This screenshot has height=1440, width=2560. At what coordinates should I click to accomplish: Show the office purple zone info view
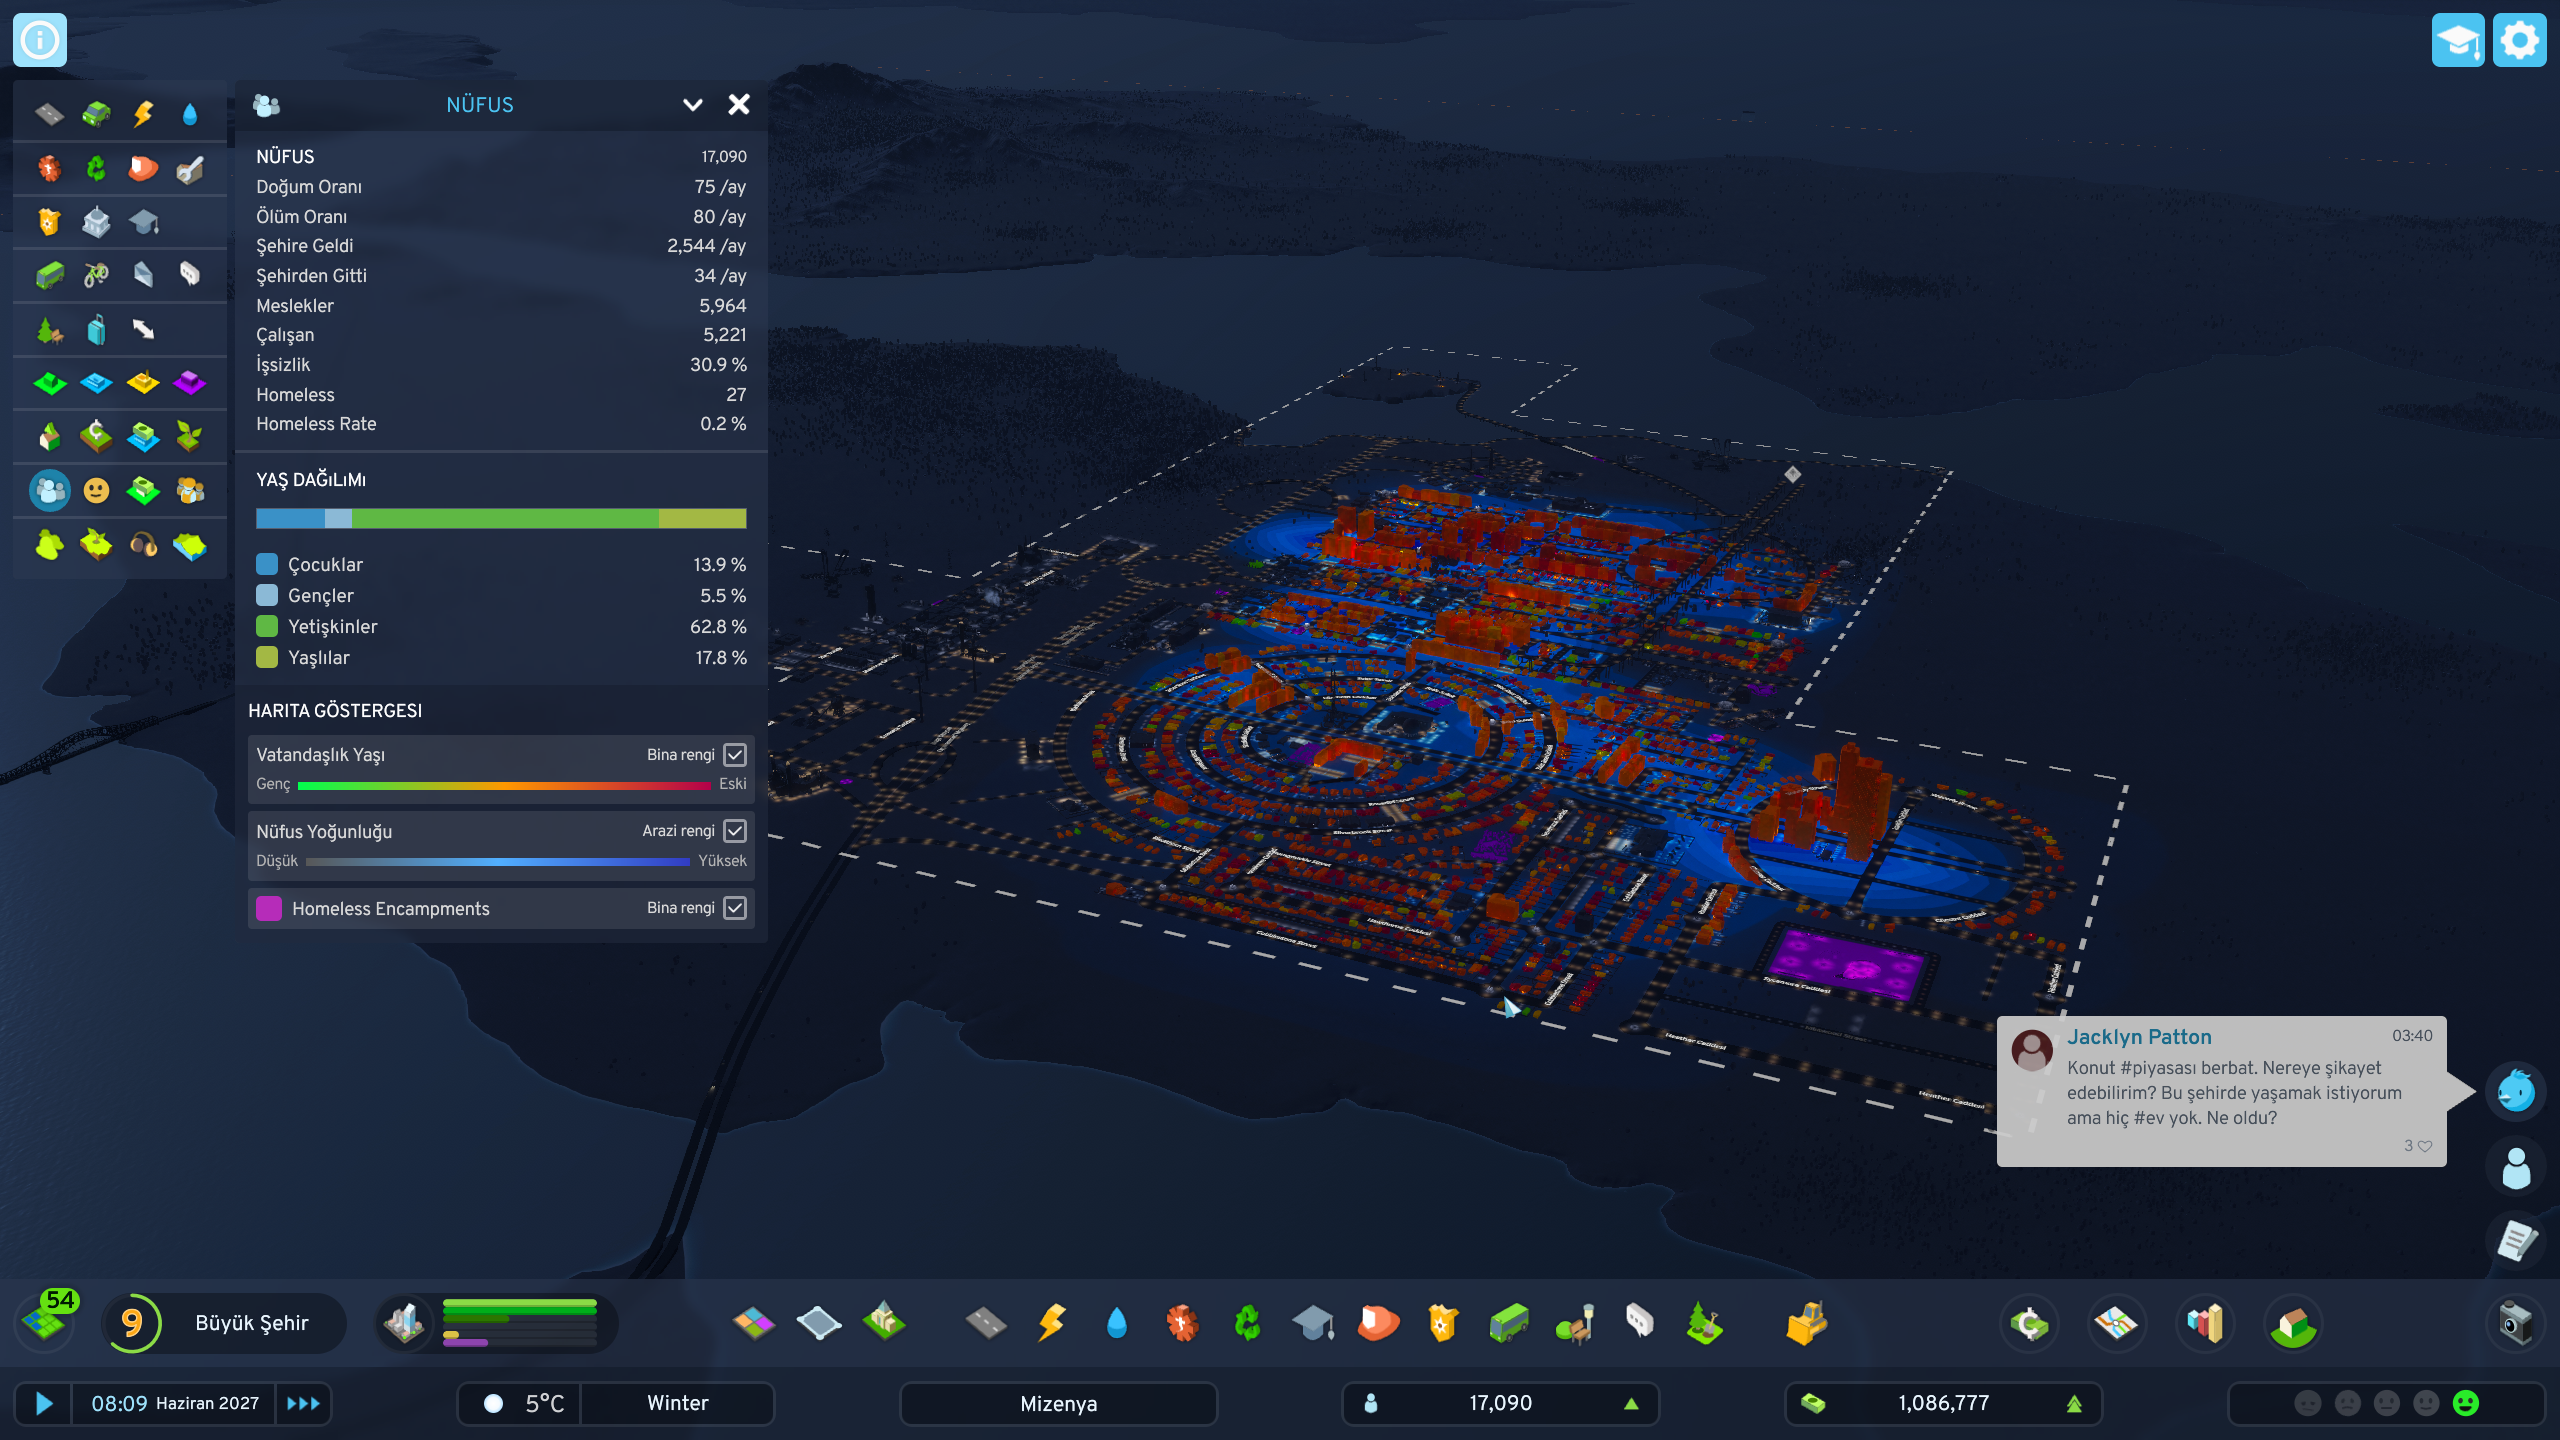(190, 383)
